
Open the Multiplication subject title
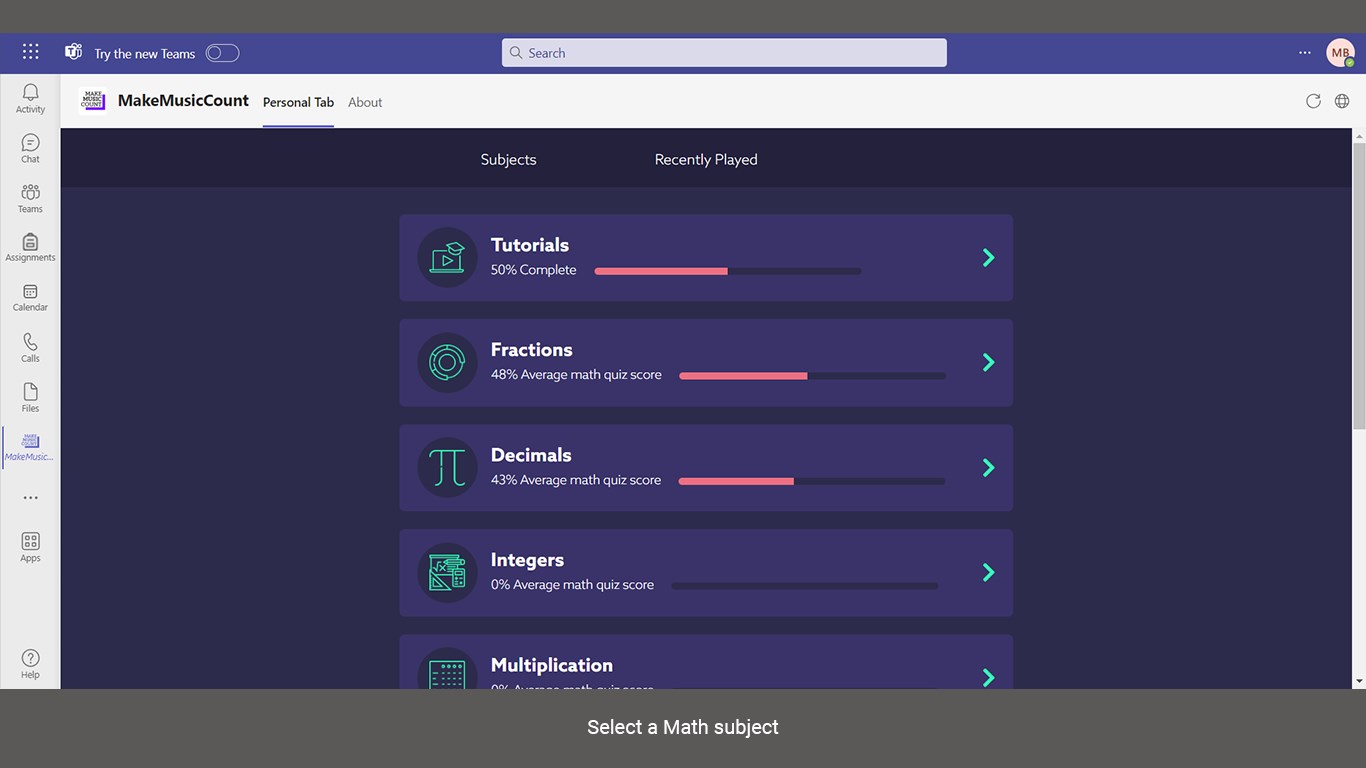pyautogui.click(x=552, y=665)
